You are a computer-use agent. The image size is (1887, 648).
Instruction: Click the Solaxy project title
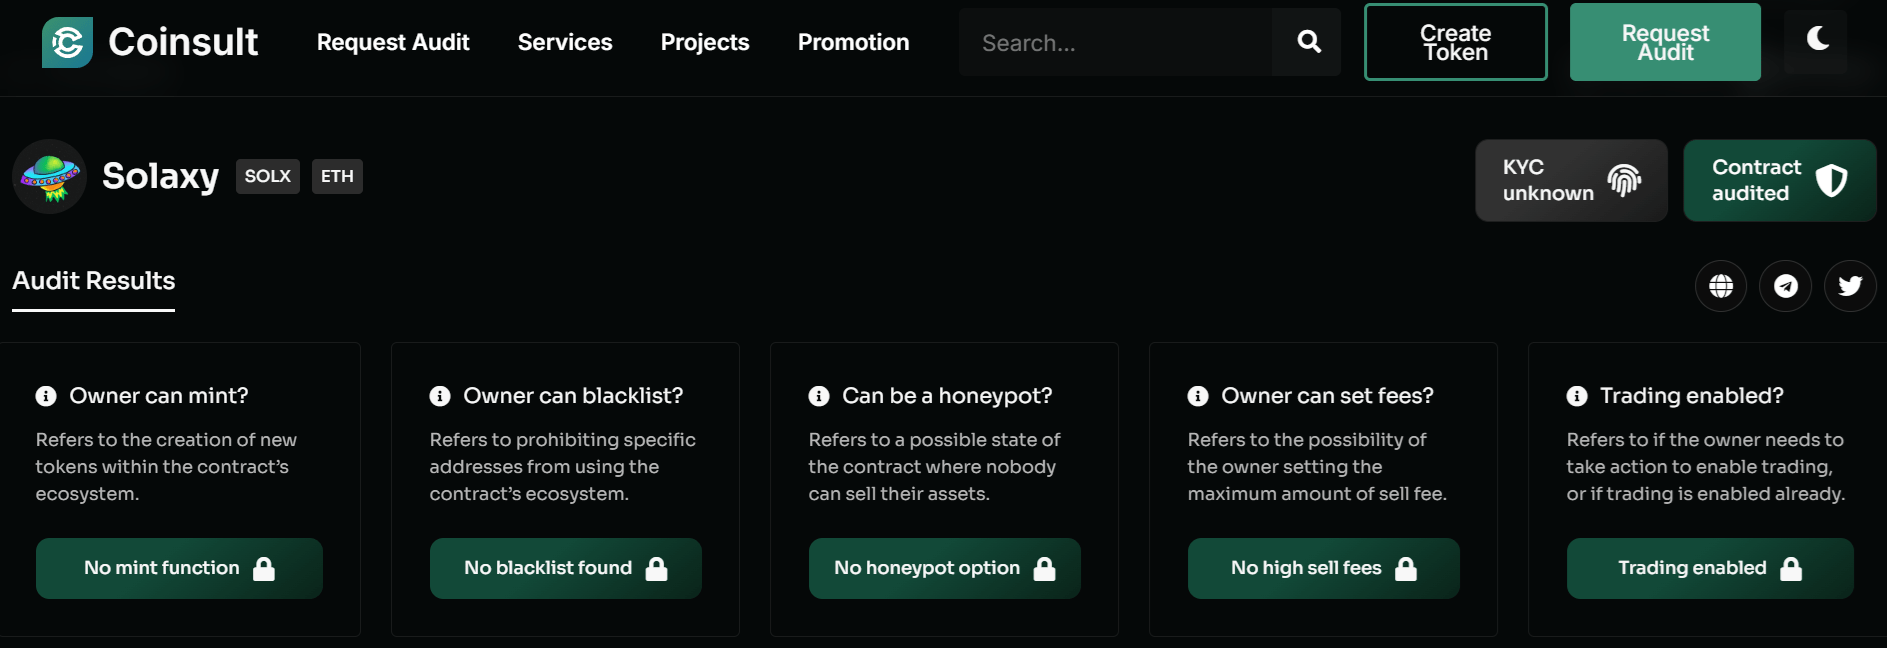[160, 176]
